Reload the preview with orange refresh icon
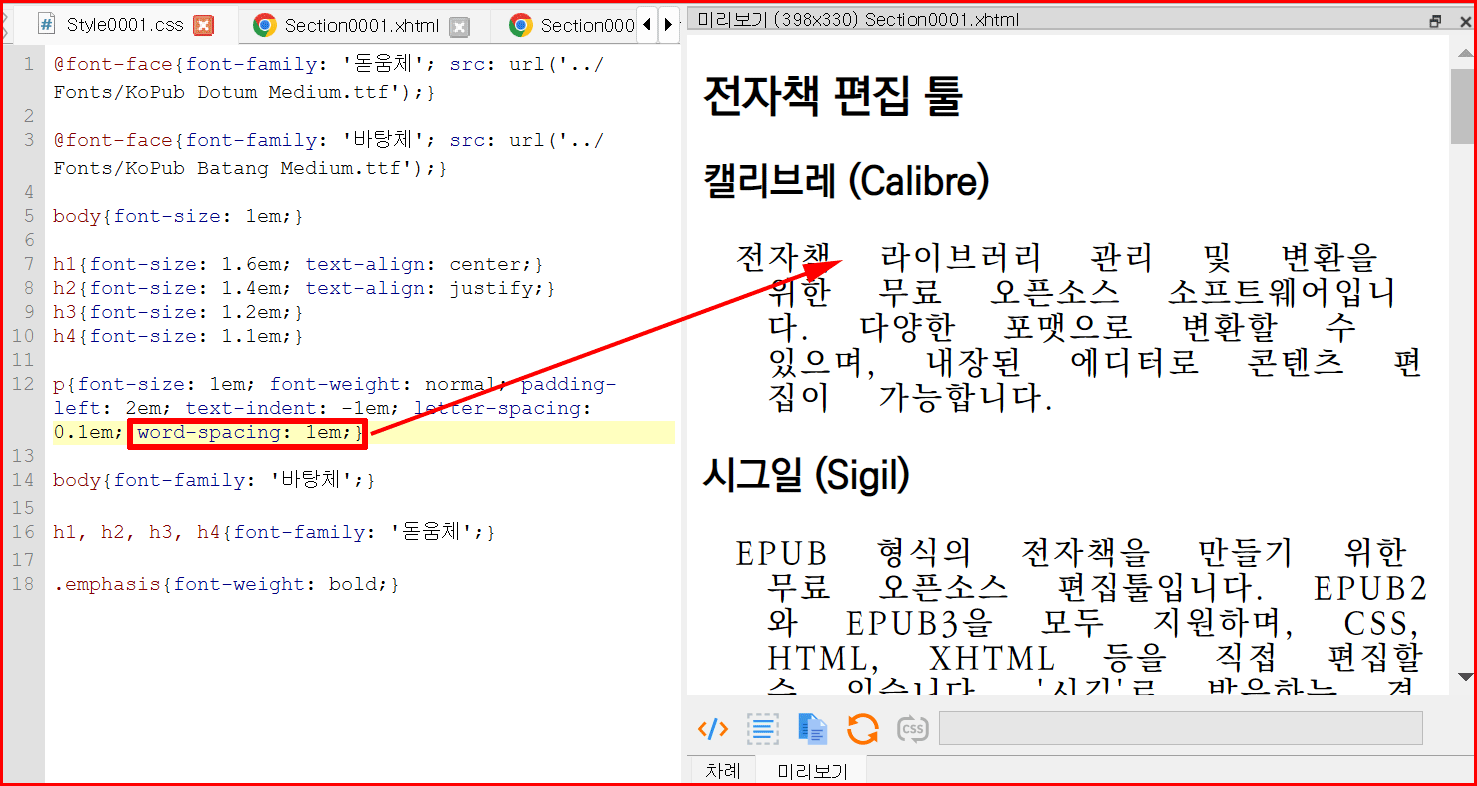The image size is (1477, 786). click(862, 729)
